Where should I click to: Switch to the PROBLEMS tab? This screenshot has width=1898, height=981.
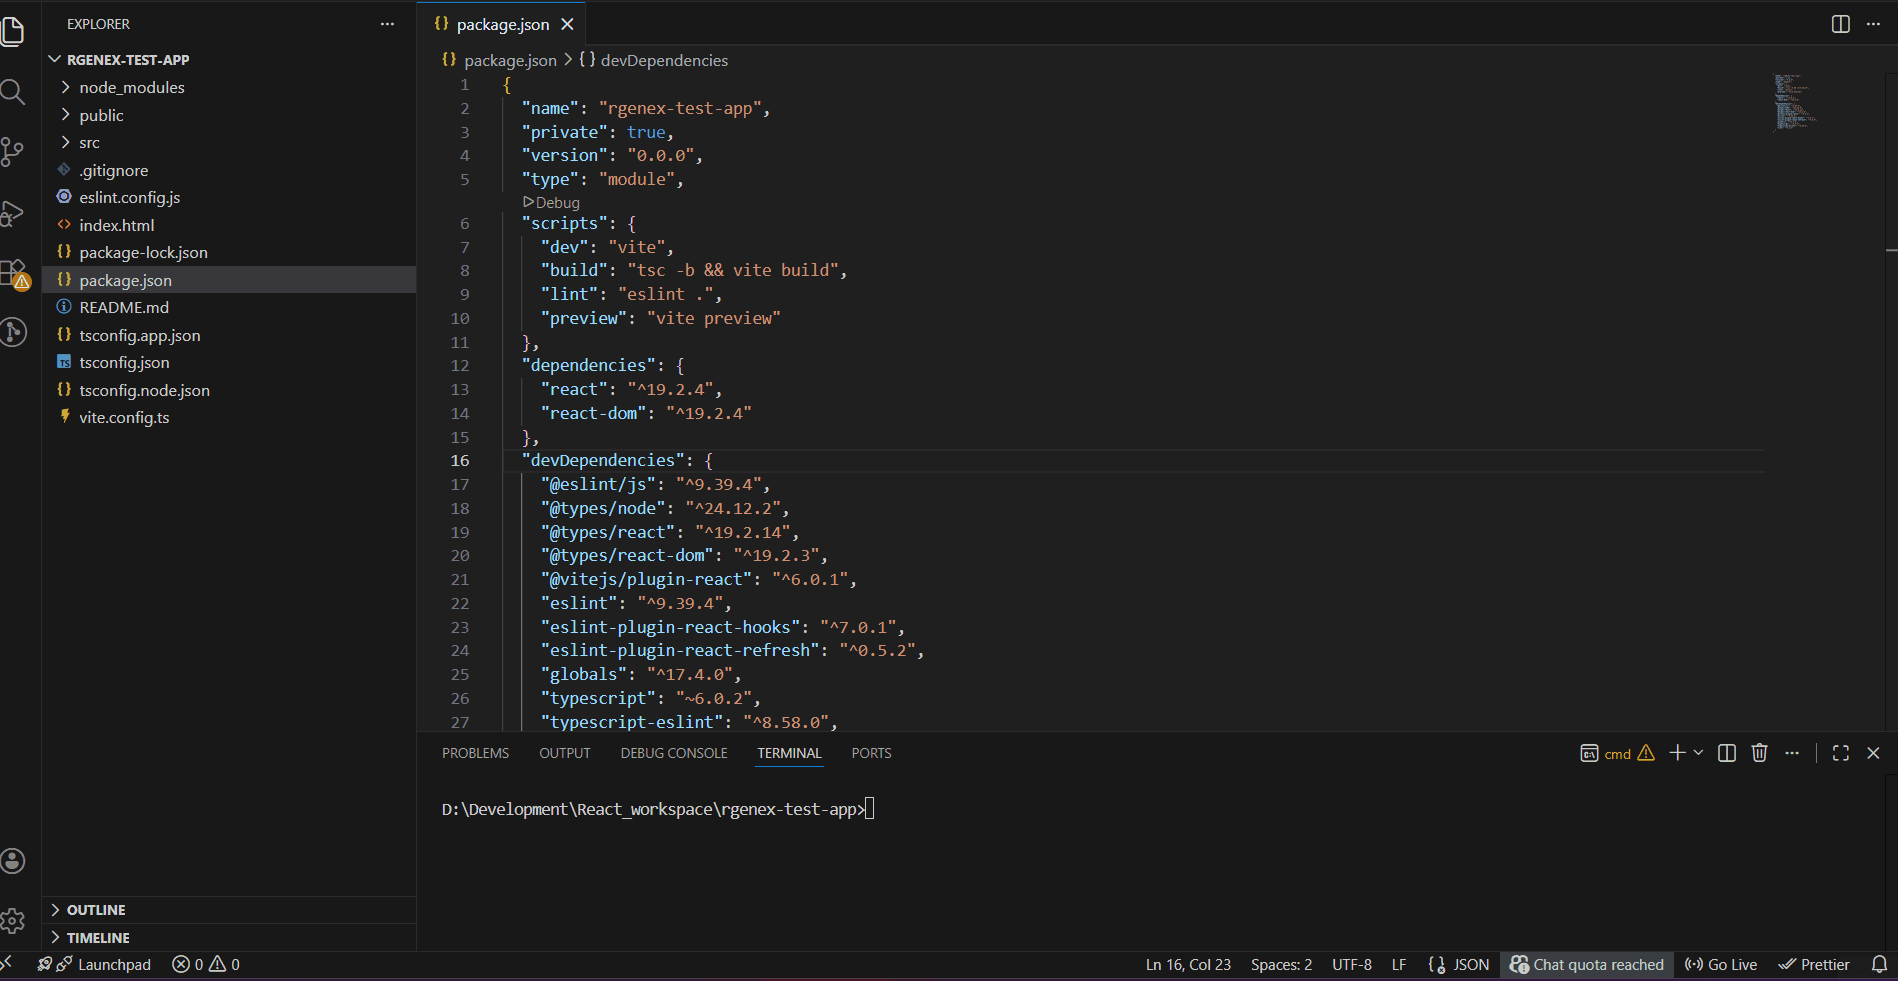(x=475, y=753)
